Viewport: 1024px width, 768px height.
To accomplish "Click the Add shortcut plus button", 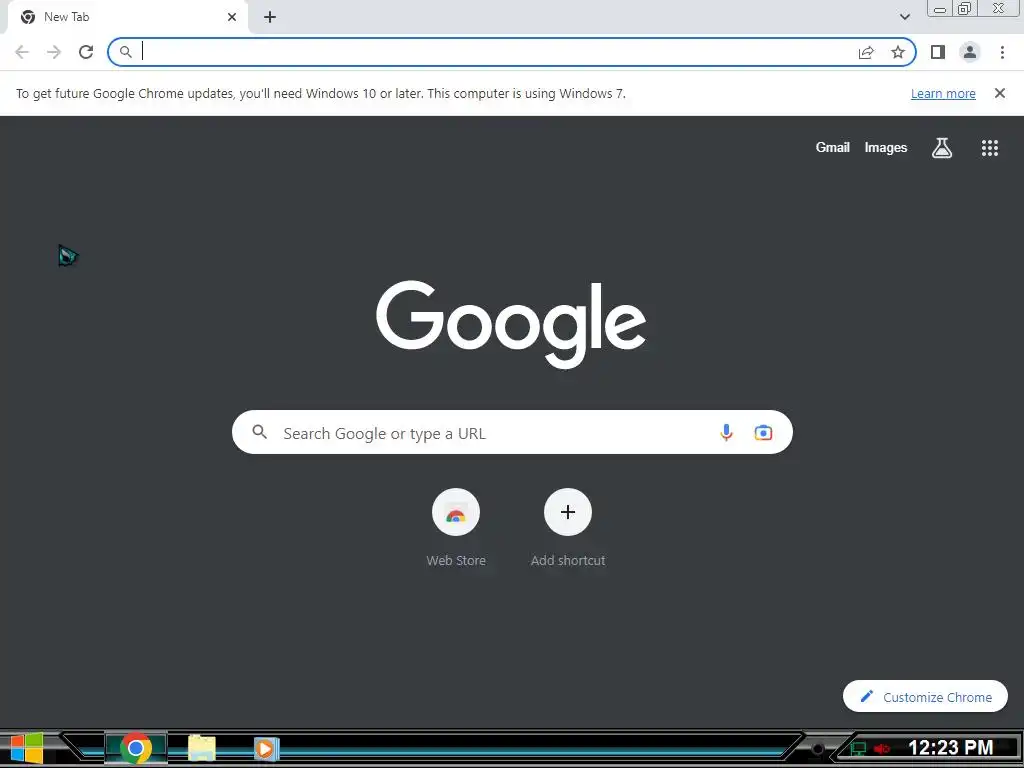I will pos(568,512).
